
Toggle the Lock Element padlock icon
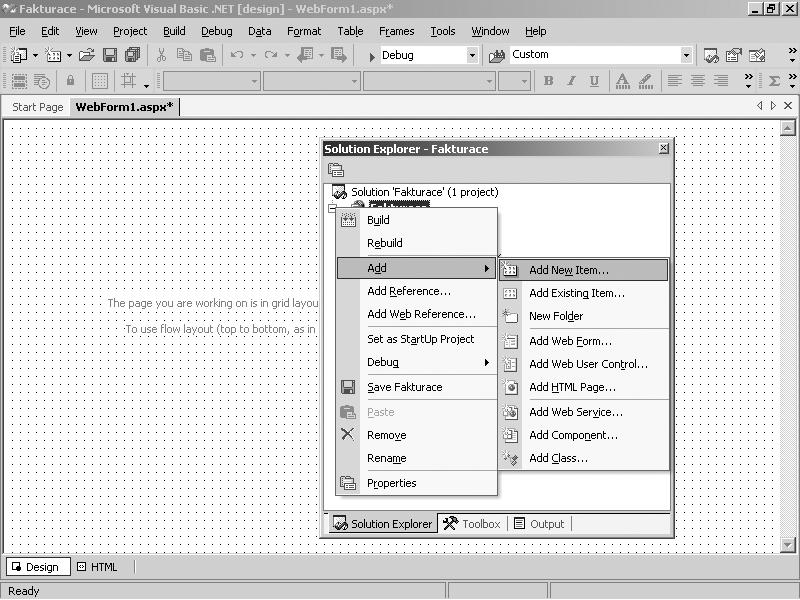[x=70, y=81]
